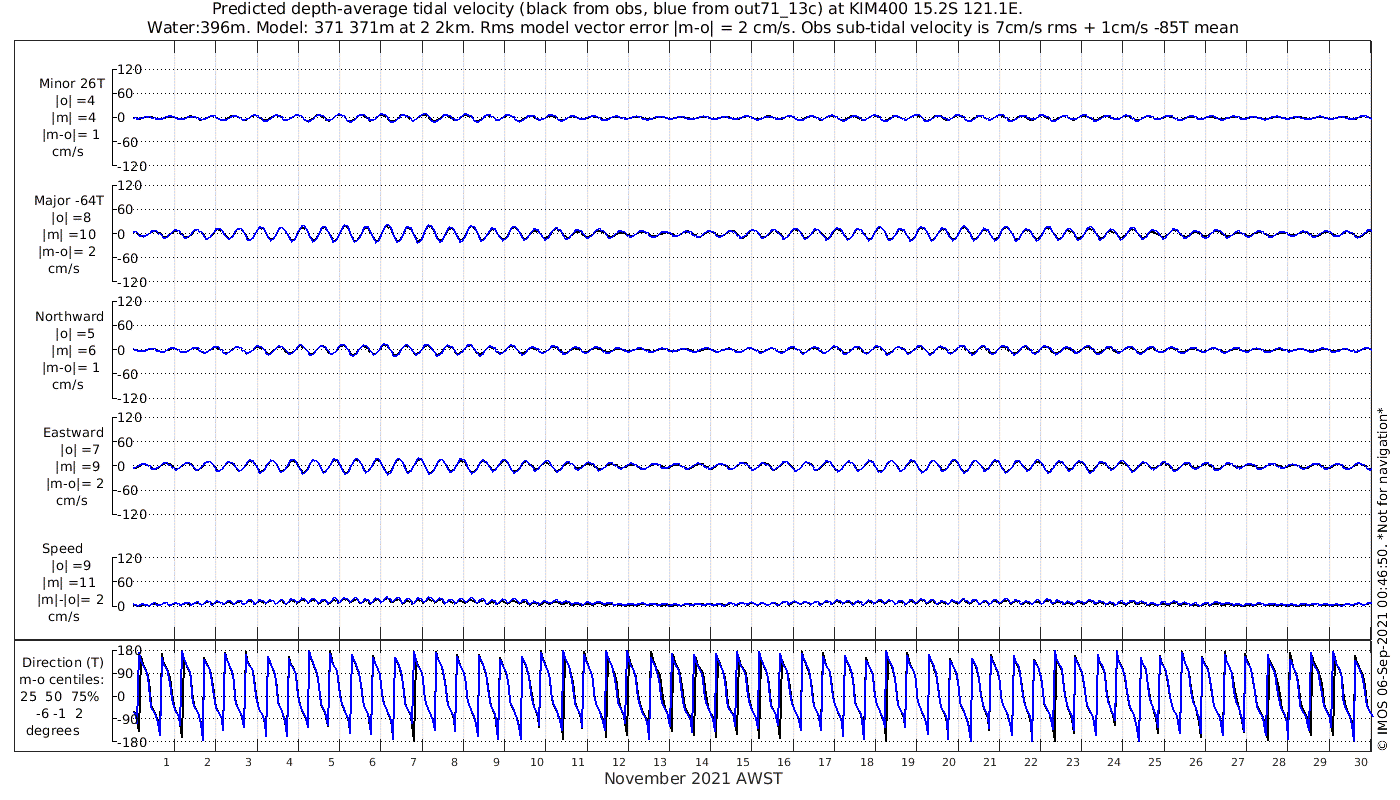Click the title 'Predicted depth-average tidal velocity'
Image resolution: width=1400 pixels, height=800 pixels.
point(617,9)
